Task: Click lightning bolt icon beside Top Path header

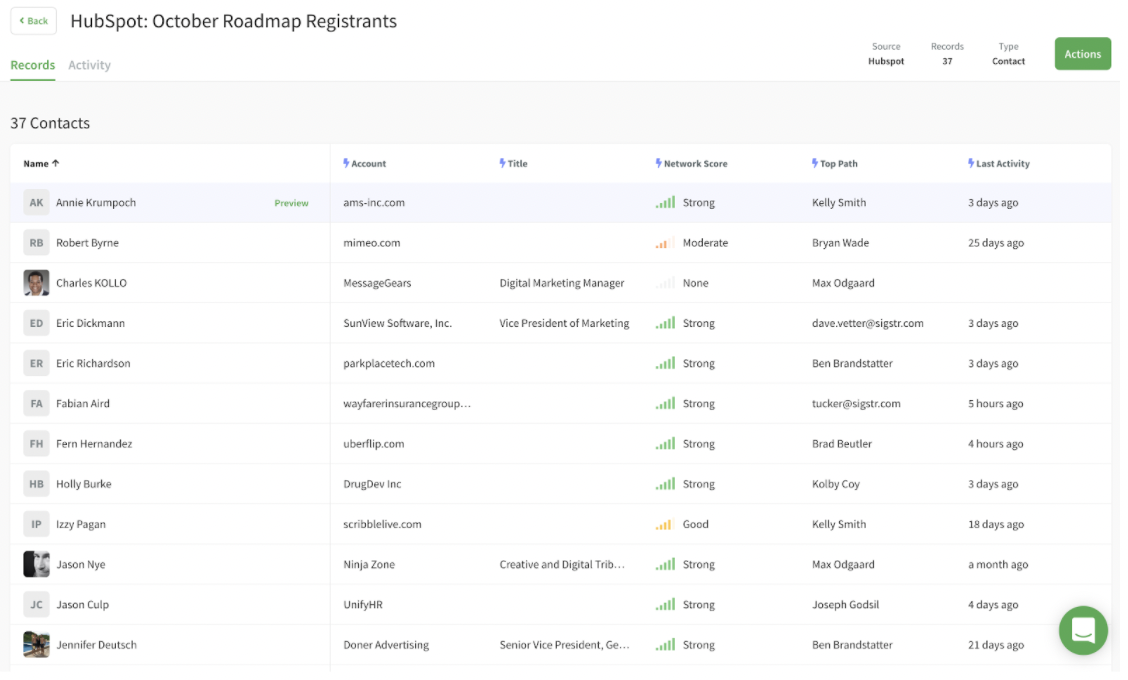Action: coord(814,163)
